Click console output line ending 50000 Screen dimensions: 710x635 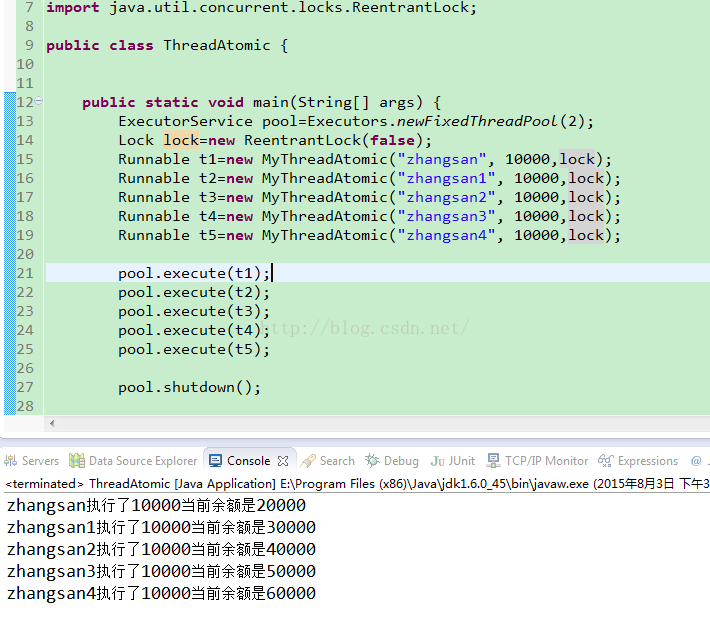[161, 571]
